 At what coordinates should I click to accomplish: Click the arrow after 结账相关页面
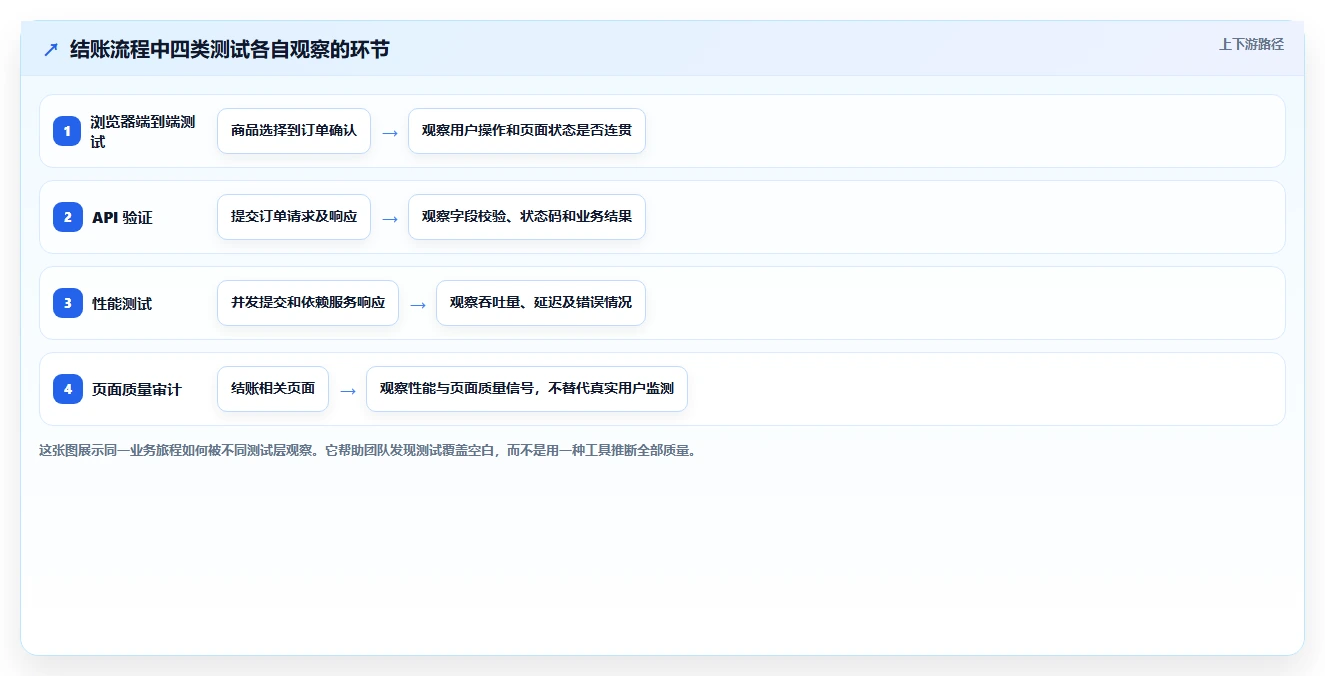[x=348, y=390]
